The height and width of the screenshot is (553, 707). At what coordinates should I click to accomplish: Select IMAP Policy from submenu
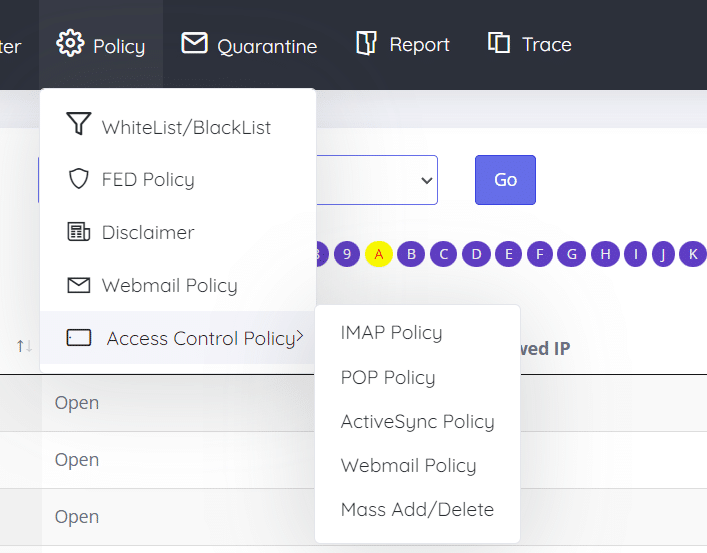(391, 333)
